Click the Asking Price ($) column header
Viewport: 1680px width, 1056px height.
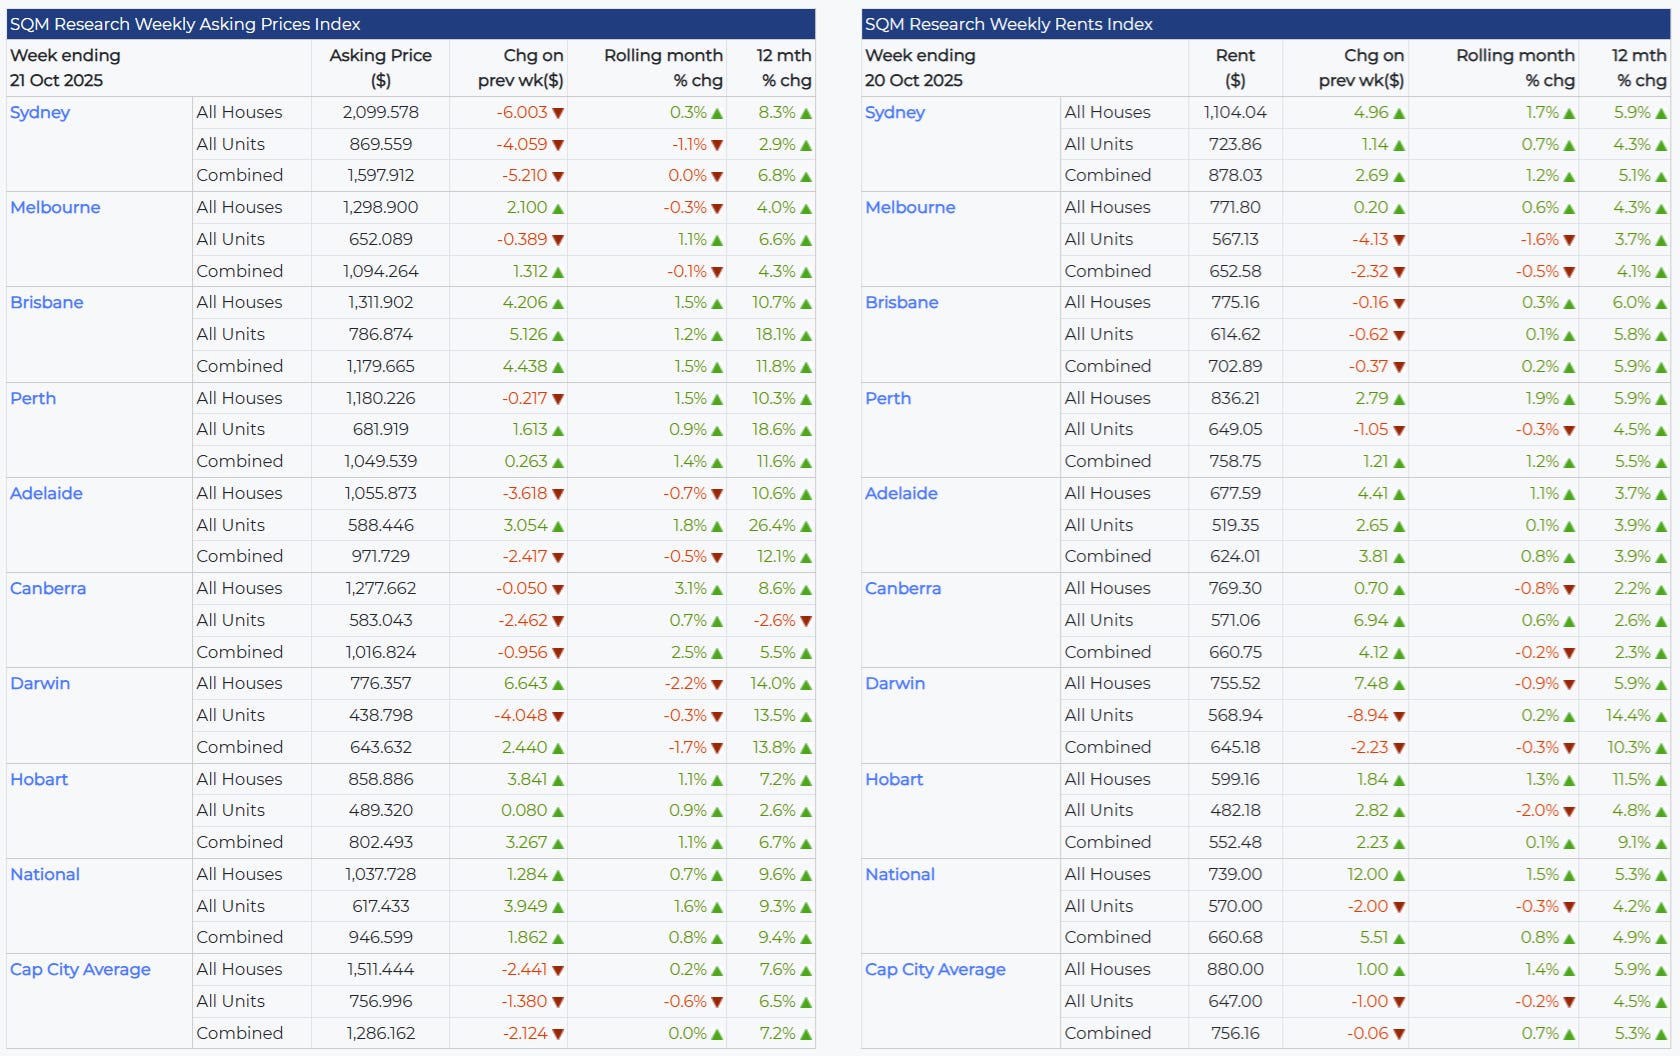(x=381, y=68)
